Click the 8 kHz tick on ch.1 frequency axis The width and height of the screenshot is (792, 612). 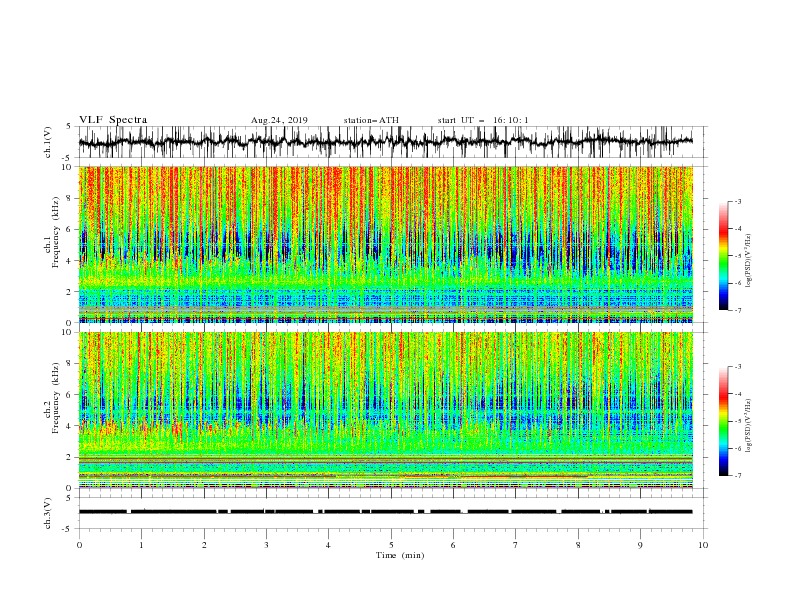click(x=70, y=198)
